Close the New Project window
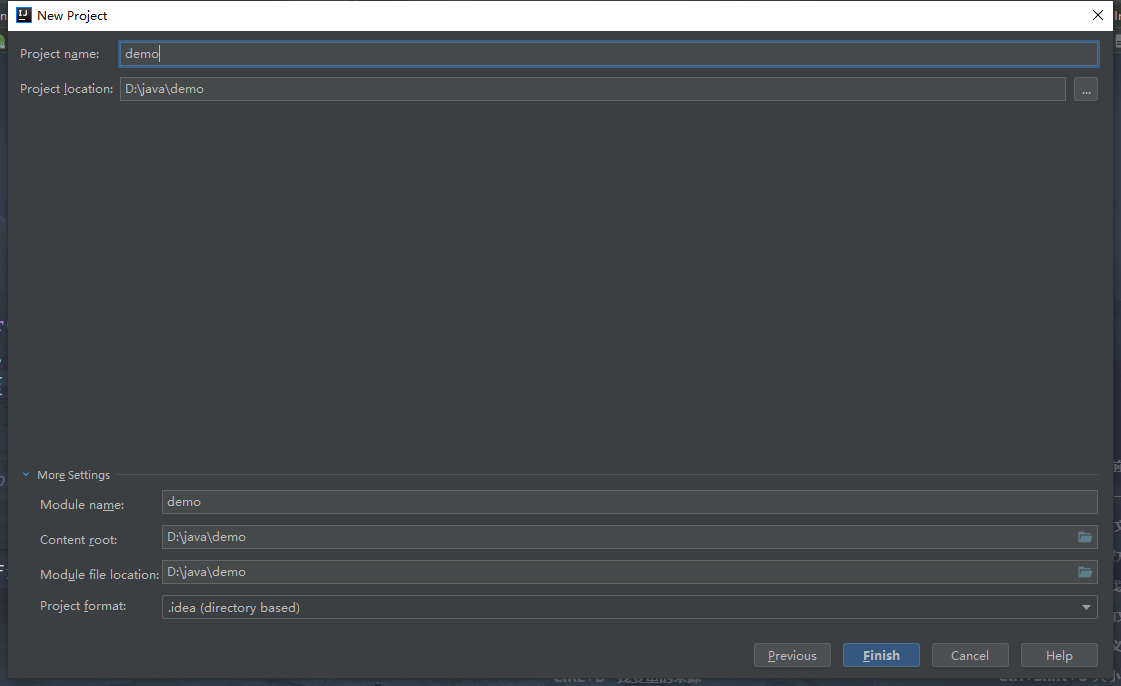This screenshot has height=686, width=1121. (1098, 15)
